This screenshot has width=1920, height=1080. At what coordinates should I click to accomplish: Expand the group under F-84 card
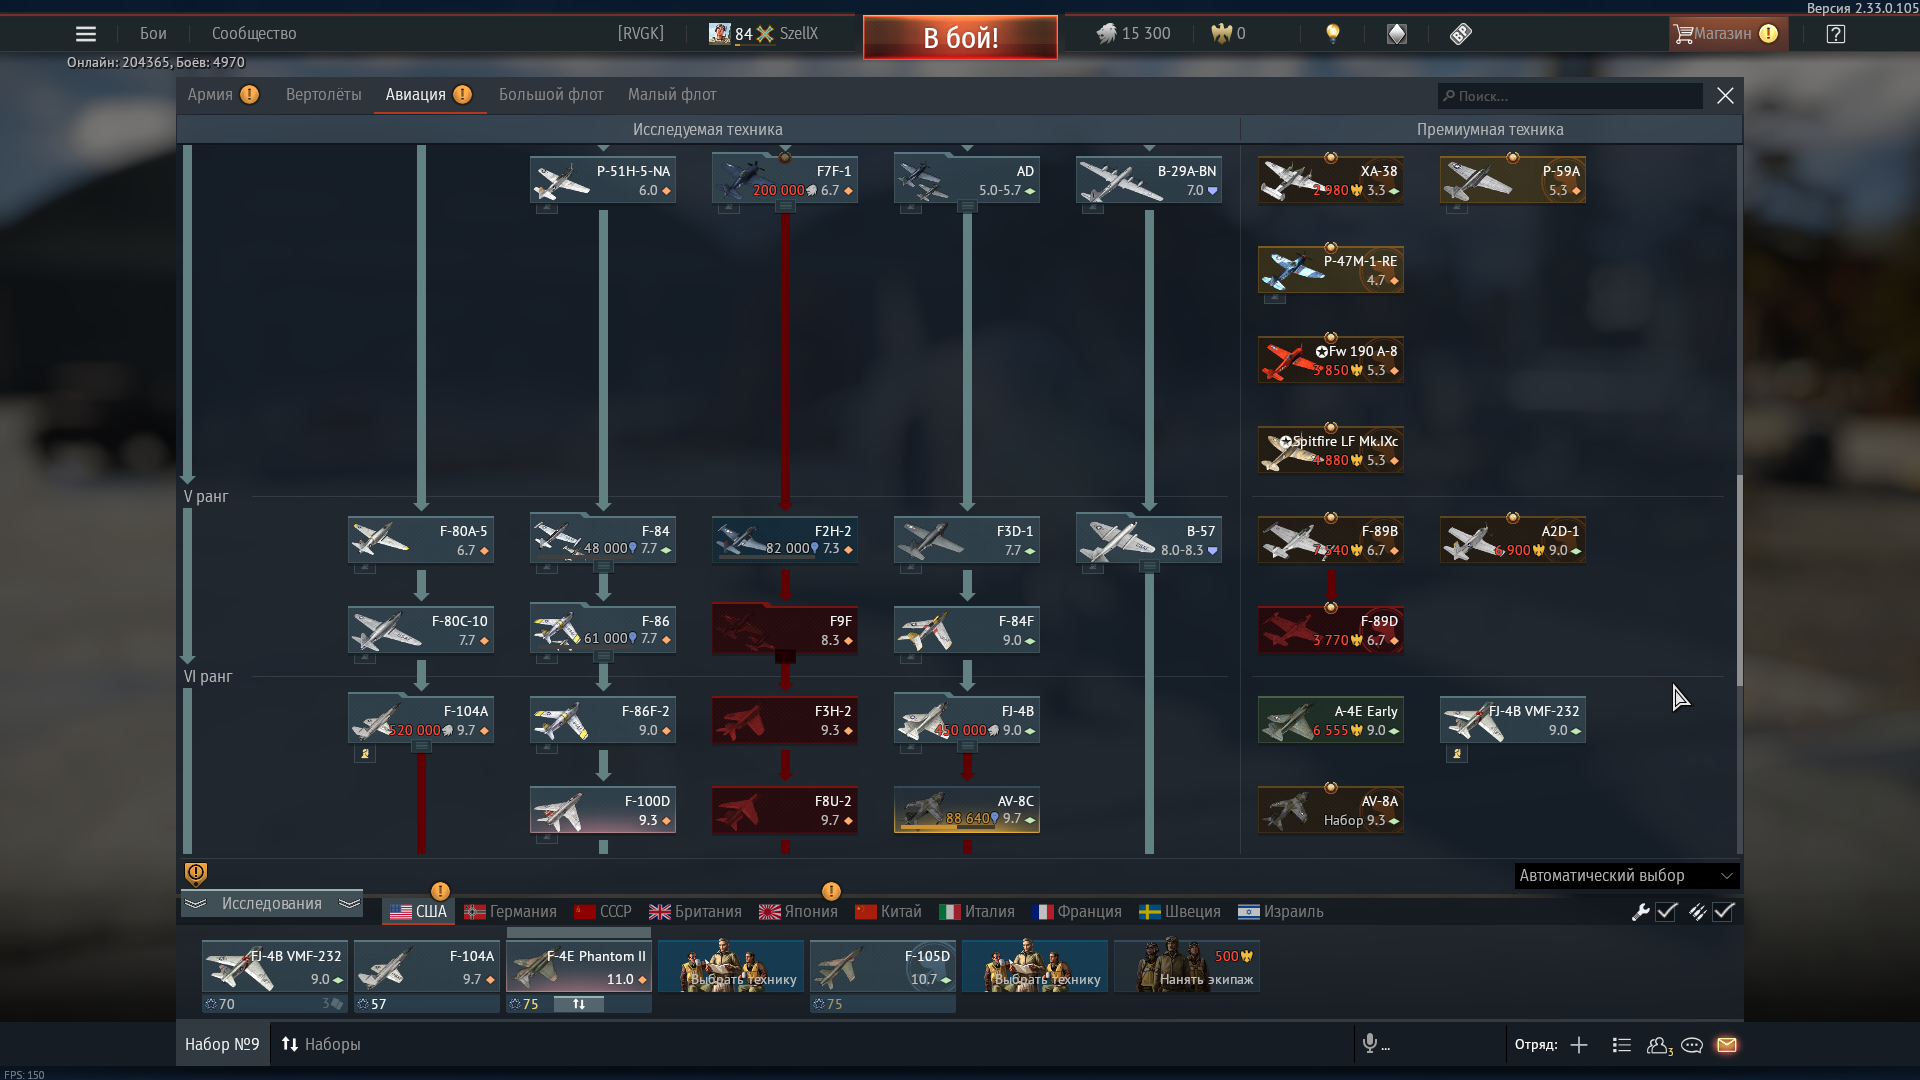pyautogui.click(x=603, y=567)
